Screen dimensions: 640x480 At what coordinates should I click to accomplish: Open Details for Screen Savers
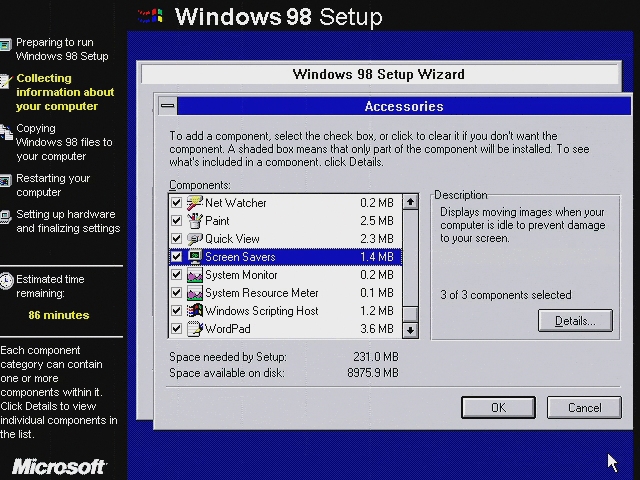(x=575, y=321)
